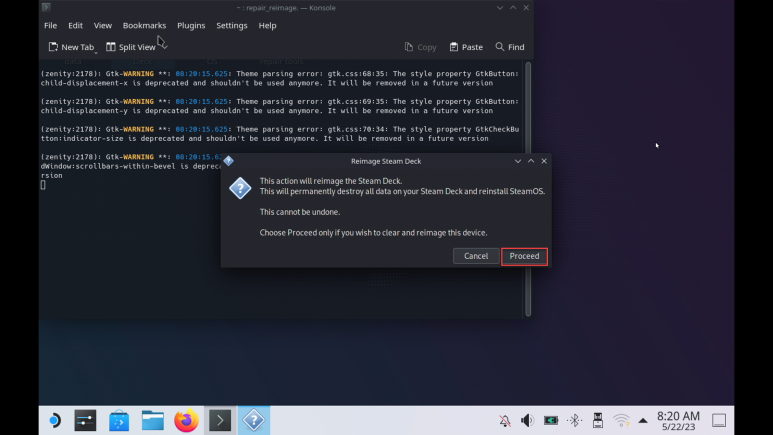The height and width of the screenshot is (435, 773).
Task: Click the Paste toolbar button
Action: coord(466,47)
